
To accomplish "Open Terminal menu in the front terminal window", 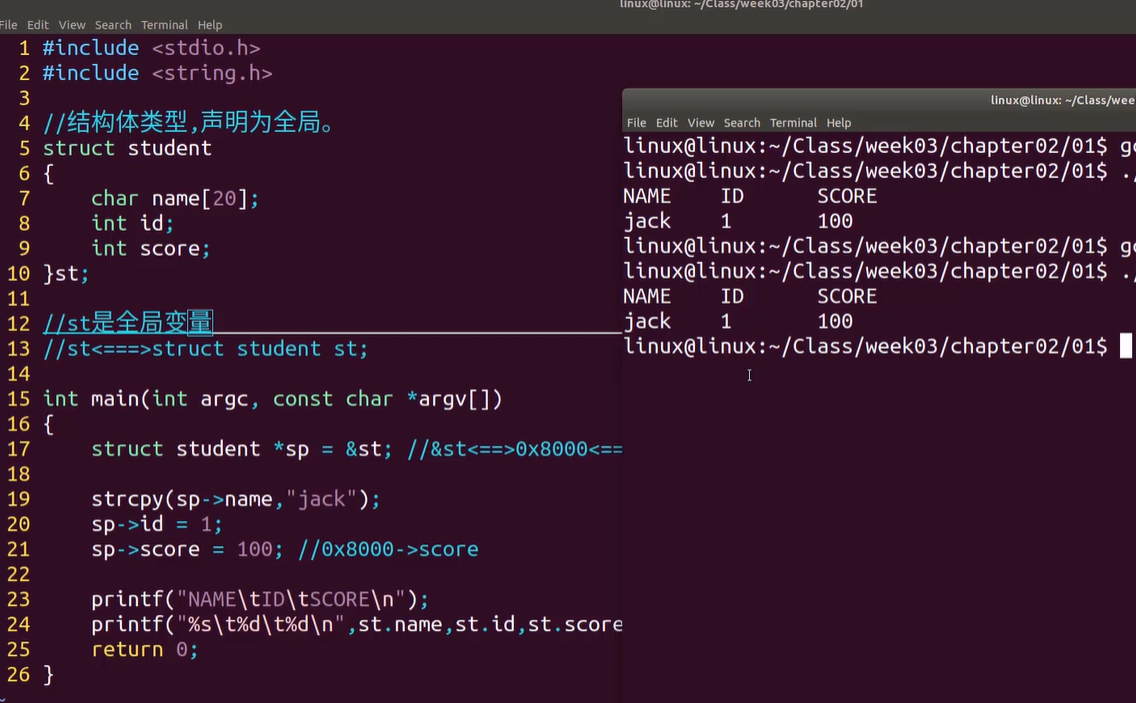I will pos(793,122).
